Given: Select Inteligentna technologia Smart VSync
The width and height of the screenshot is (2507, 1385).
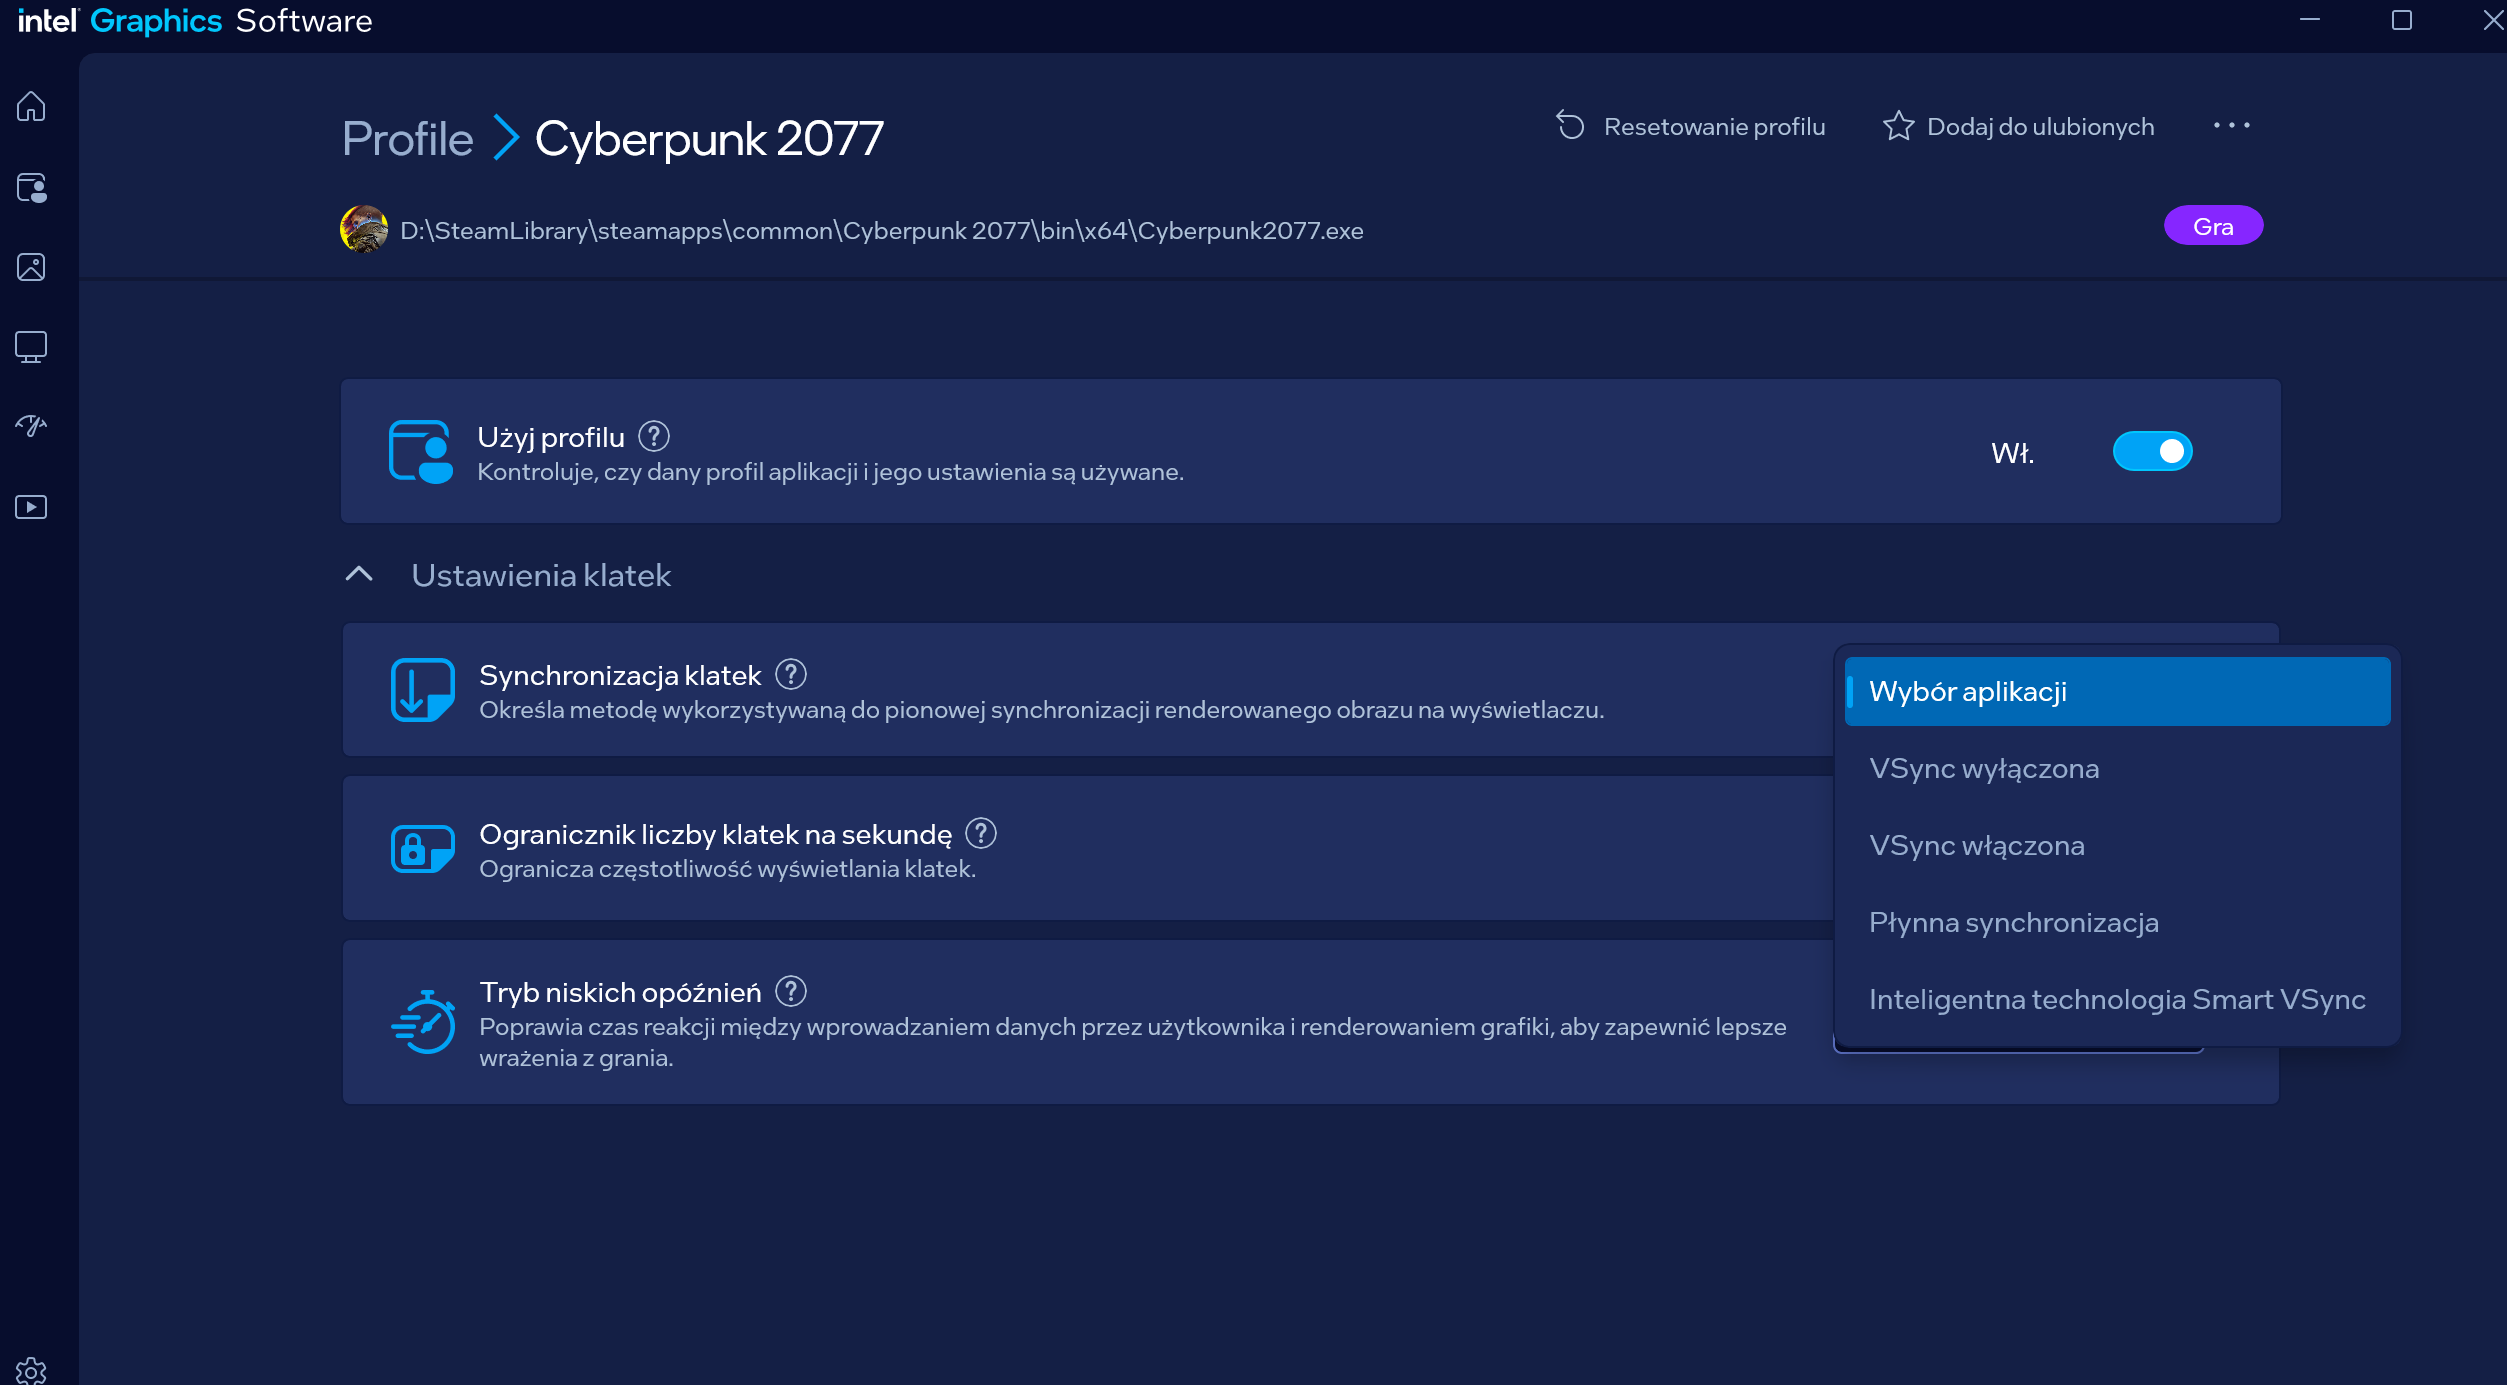Looking at the screenshot, I should tap(2116, 999).
